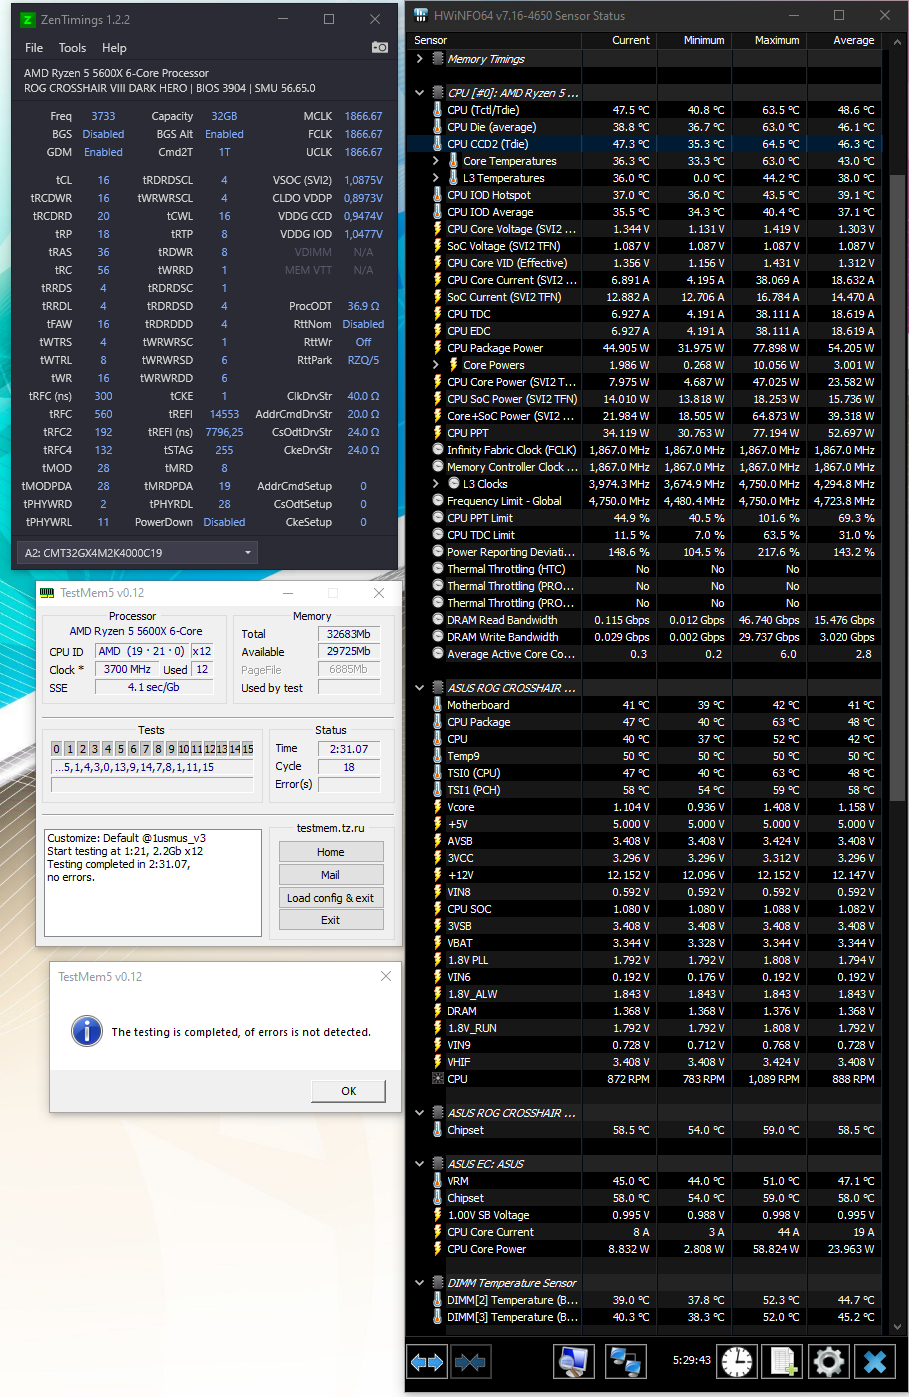Open ZenTimings File menu
The image size is (909, 1397).
pyautogui.click(x=34, y=47)
